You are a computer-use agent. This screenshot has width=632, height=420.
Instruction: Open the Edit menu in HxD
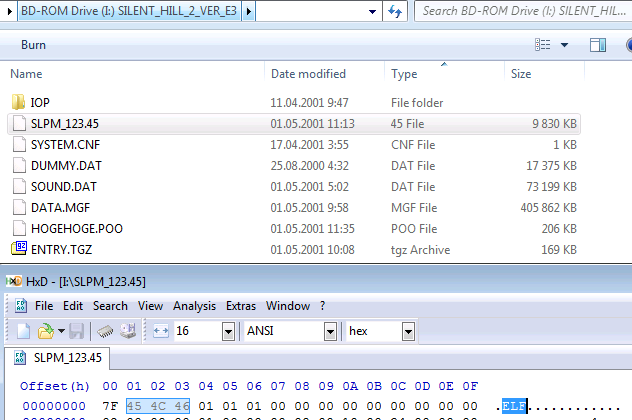pos(73,306)
